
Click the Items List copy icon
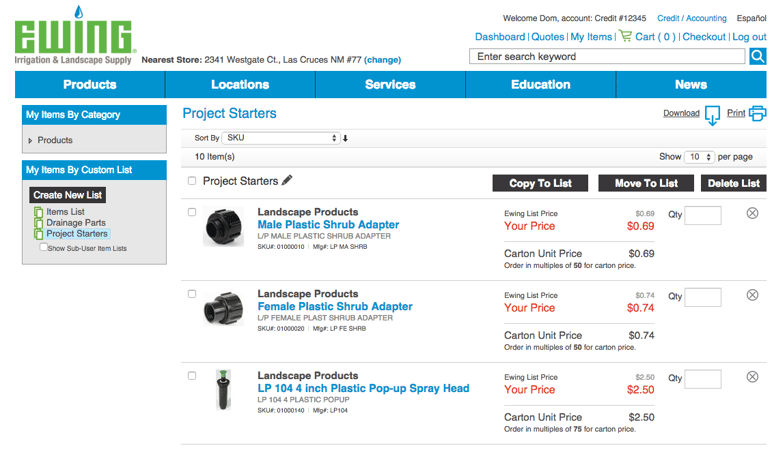pos(38,212)
